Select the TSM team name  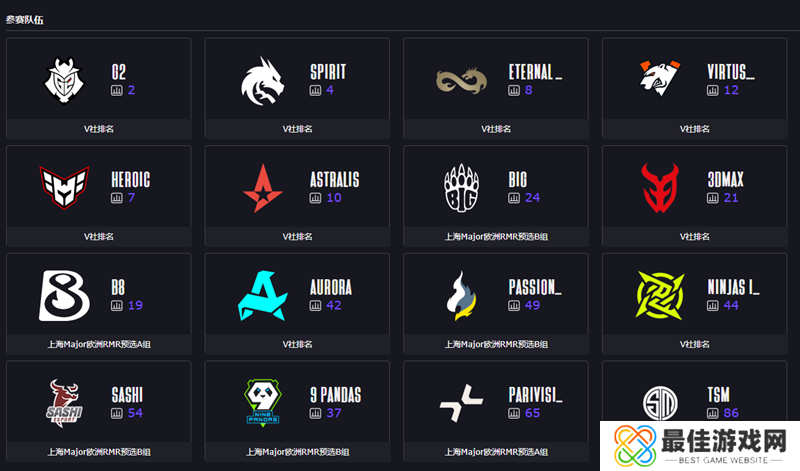point(718,394)
